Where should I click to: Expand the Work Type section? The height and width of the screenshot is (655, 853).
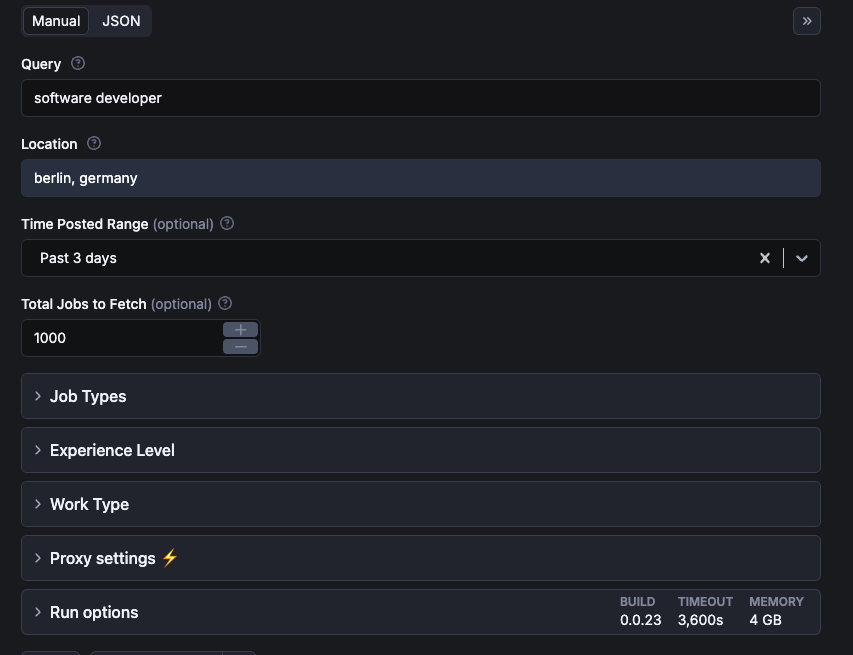[x=421, y=504]
